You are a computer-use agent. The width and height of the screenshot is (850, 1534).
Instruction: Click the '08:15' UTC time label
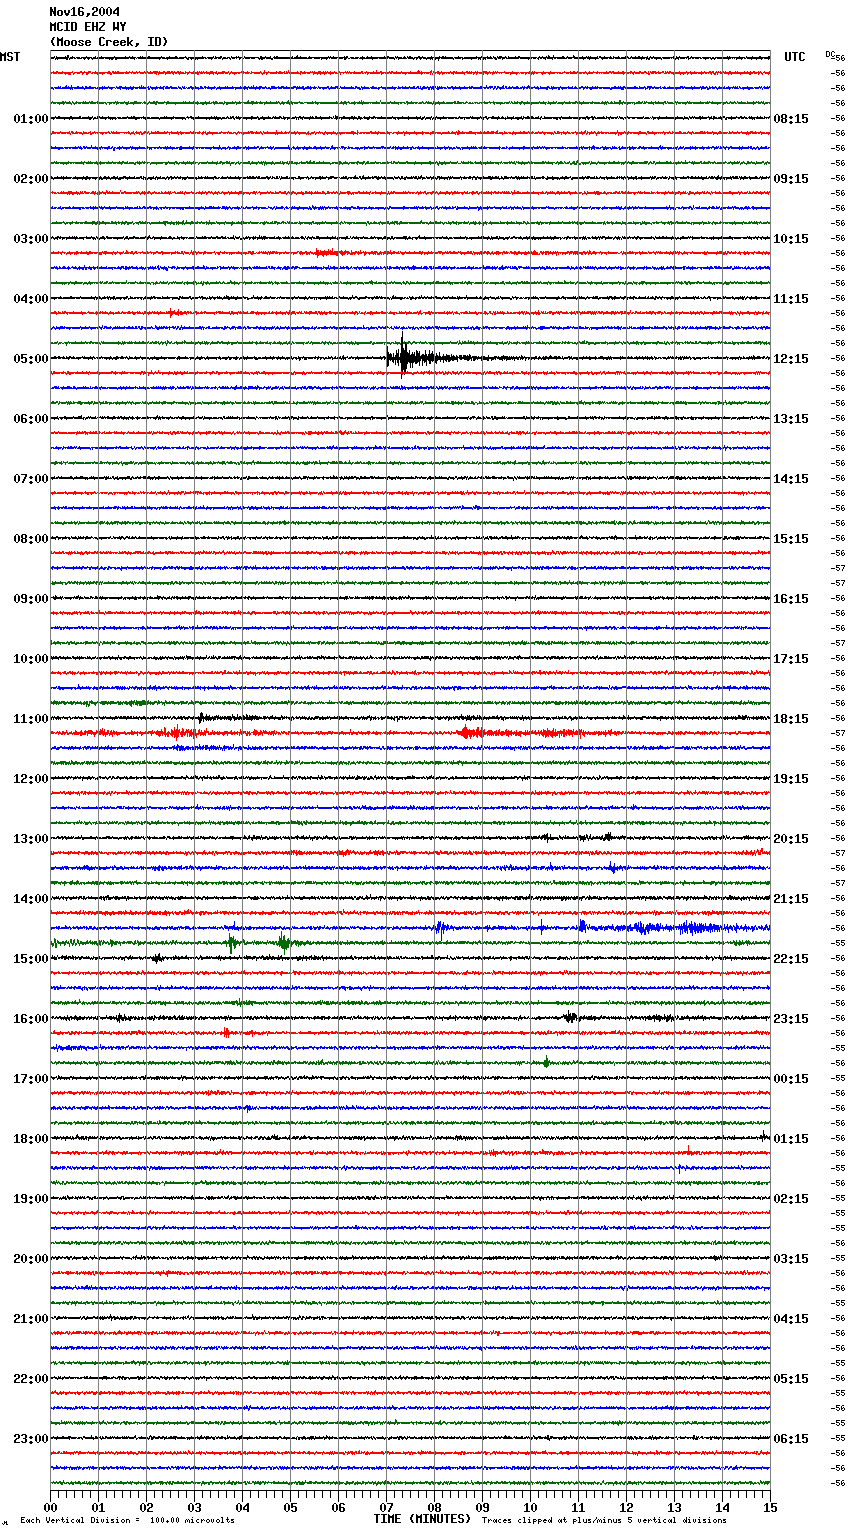point(791,119)
